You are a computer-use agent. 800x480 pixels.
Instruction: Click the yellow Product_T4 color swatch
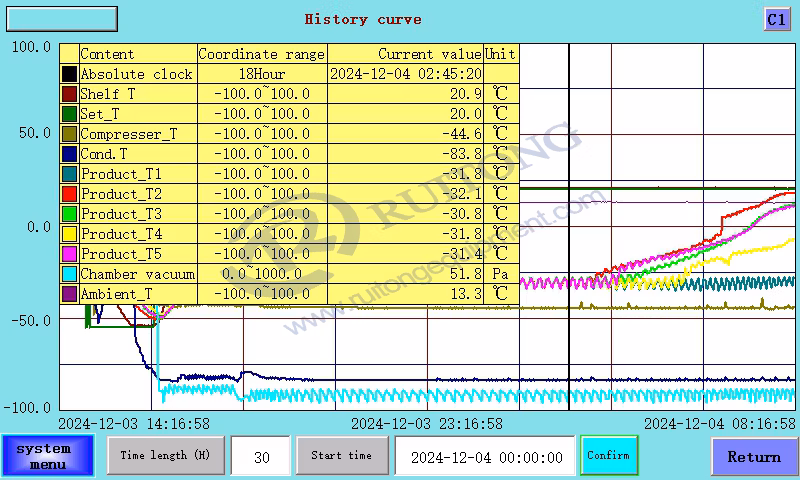pyautogui.click(x=69, y=234)
